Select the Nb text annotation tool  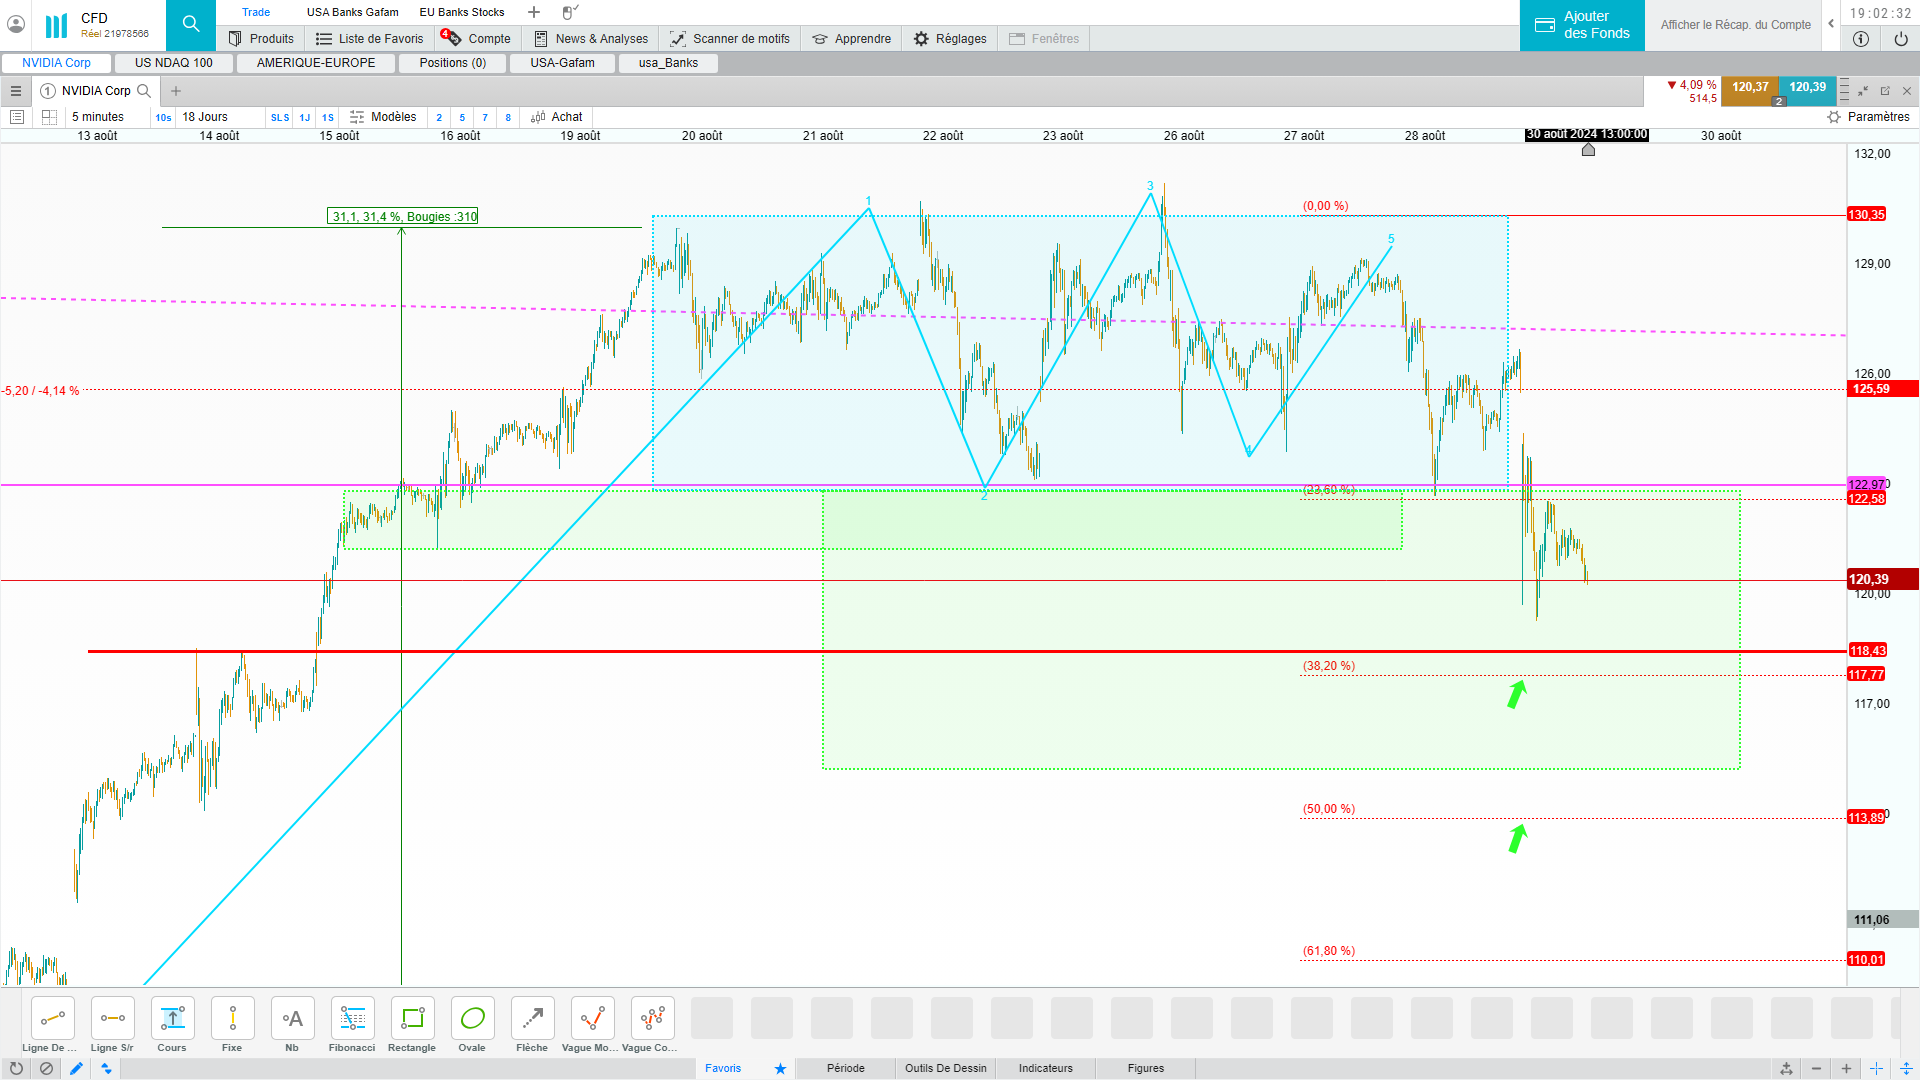coord(292,1019)
